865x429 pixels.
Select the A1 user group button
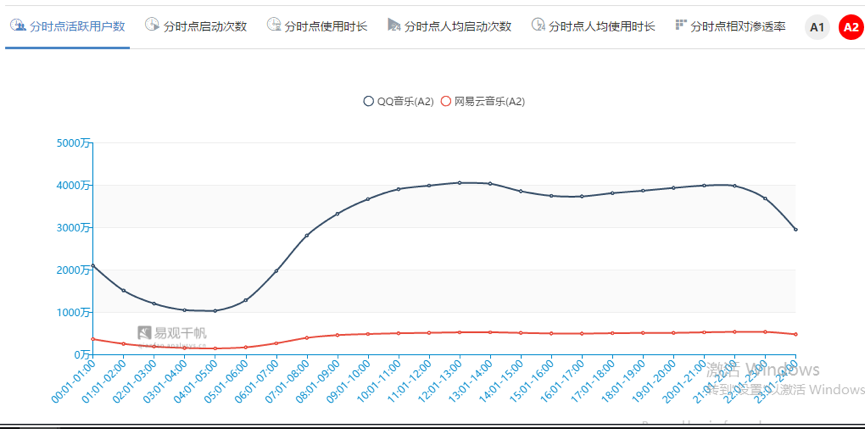pyautogui.click(x=817, y=27)
